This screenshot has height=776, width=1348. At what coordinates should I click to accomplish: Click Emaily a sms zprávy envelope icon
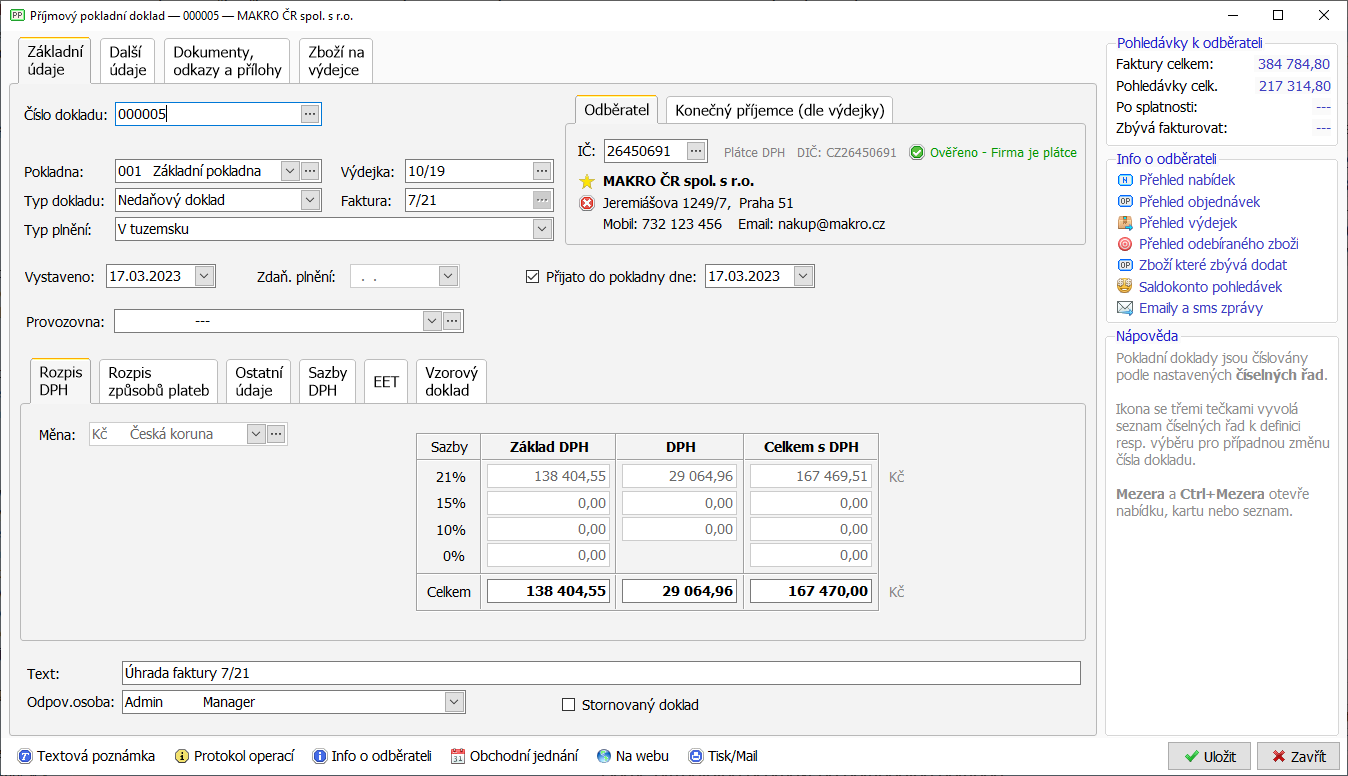point(1124,308)
